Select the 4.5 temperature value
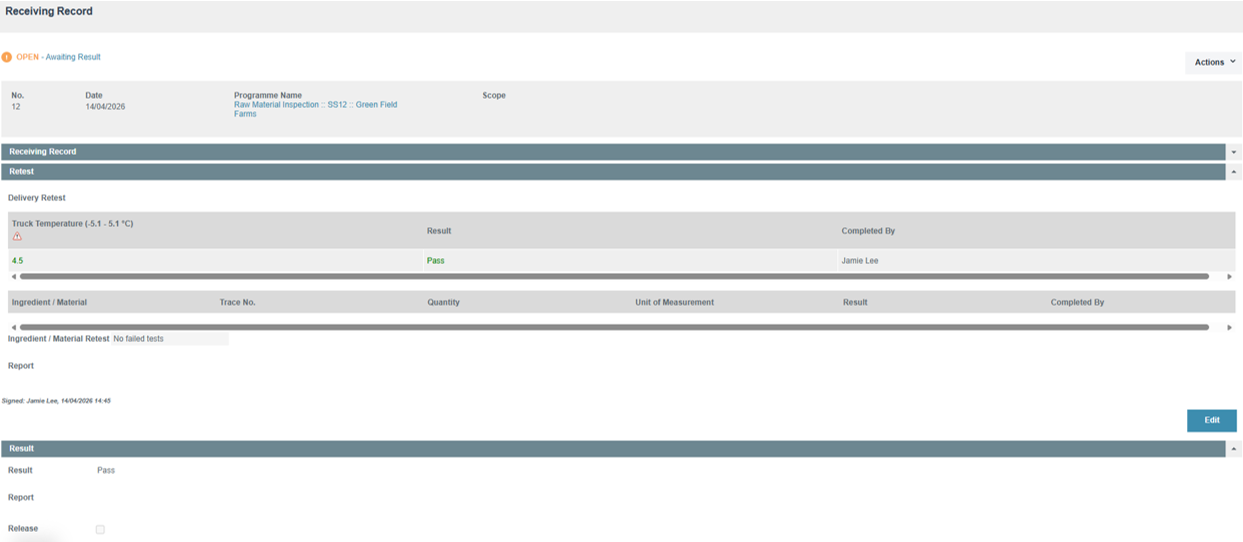This screenshot has width=1243, height=542. pyautogui.click(x=18, y=261)
